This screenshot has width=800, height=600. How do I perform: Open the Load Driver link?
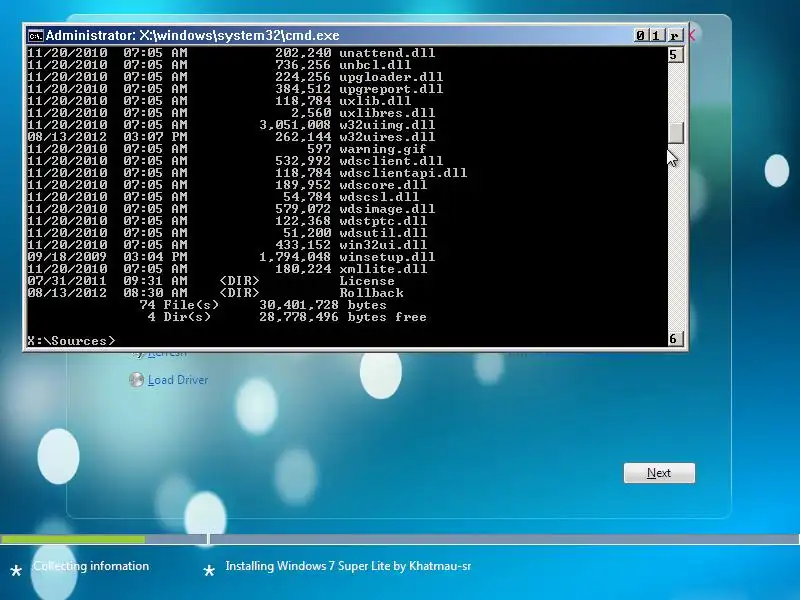[x=178, y=380]
